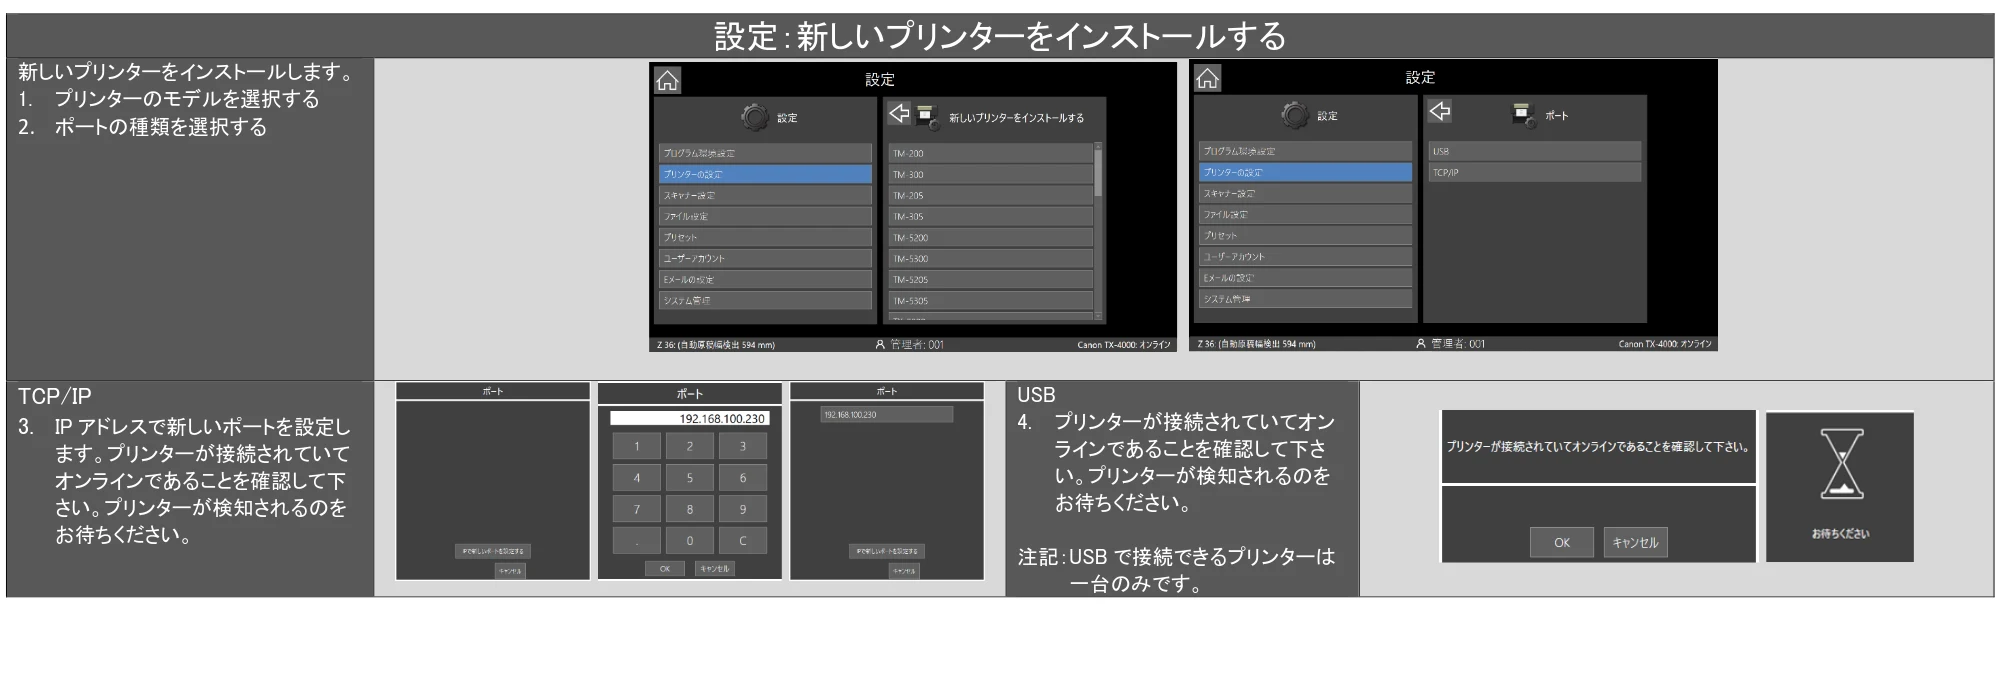Screen dimensions: 2000x677
Task: Click IPで新しいポートを設定する below the 192.168.100.230 entry
Action: (887, 551)
